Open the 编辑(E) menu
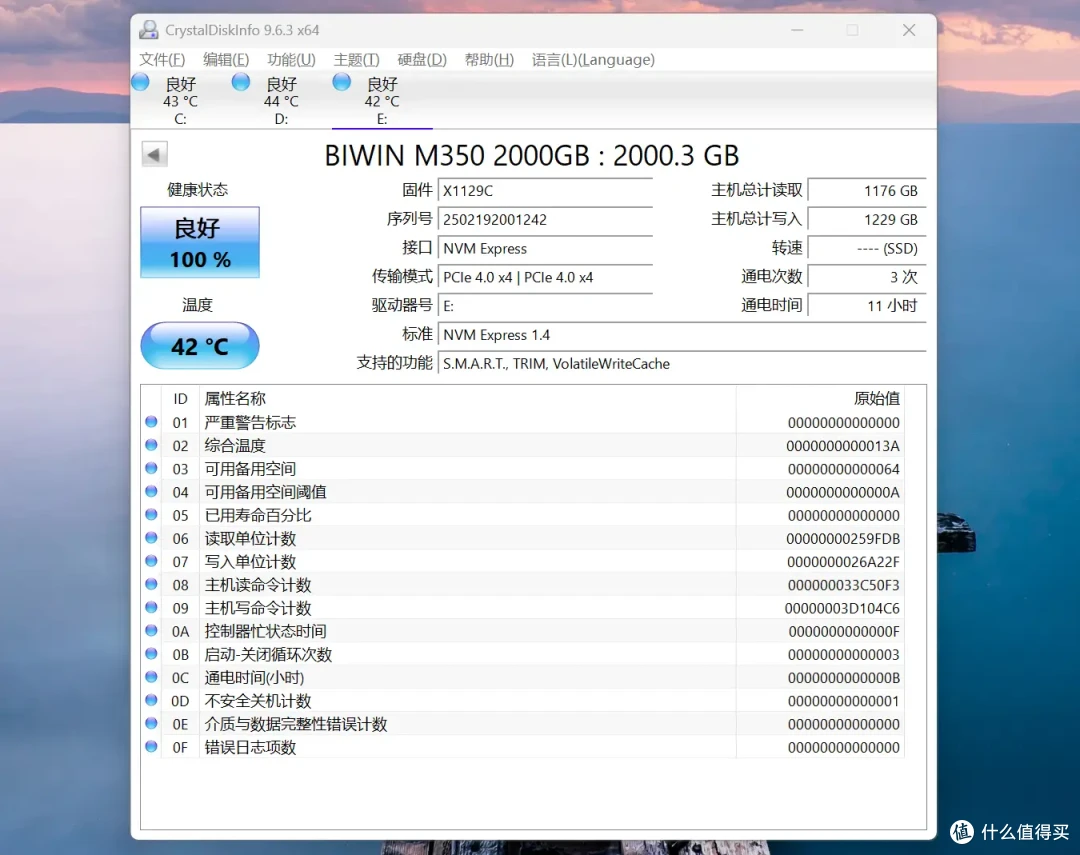The height and width of the screenshot is (855, 1080). tap(226, 60)
